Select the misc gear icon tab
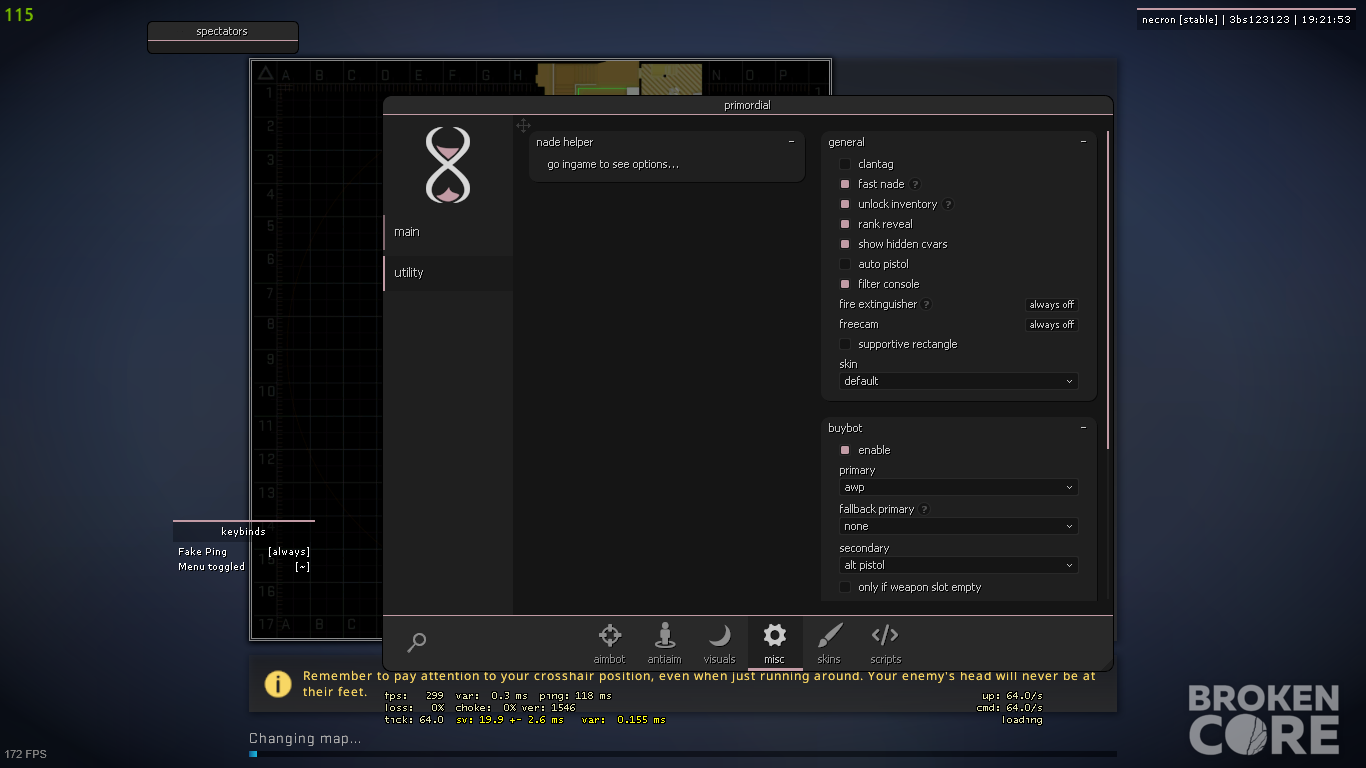 774,642
